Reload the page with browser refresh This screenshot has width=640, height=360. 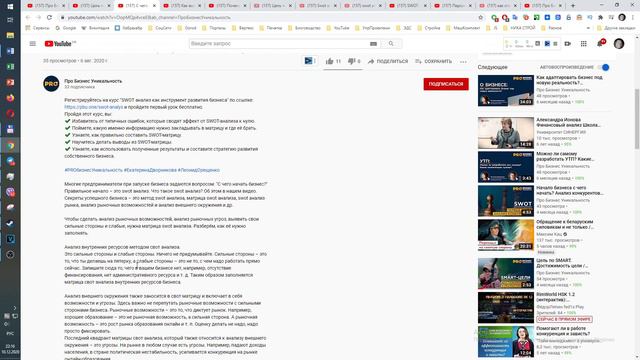click(49, 18)
